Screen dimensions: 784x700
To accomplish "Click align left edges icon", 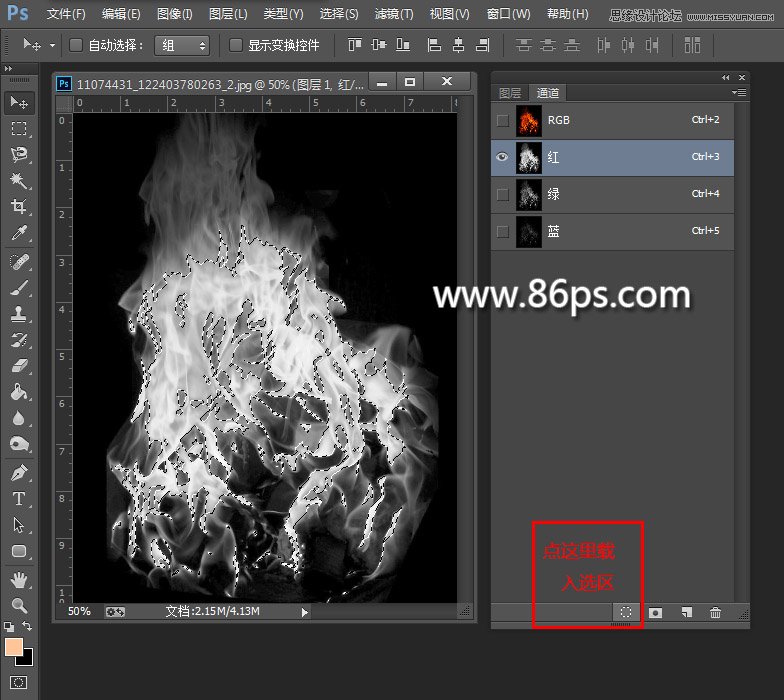I will (x=434, y=45).
